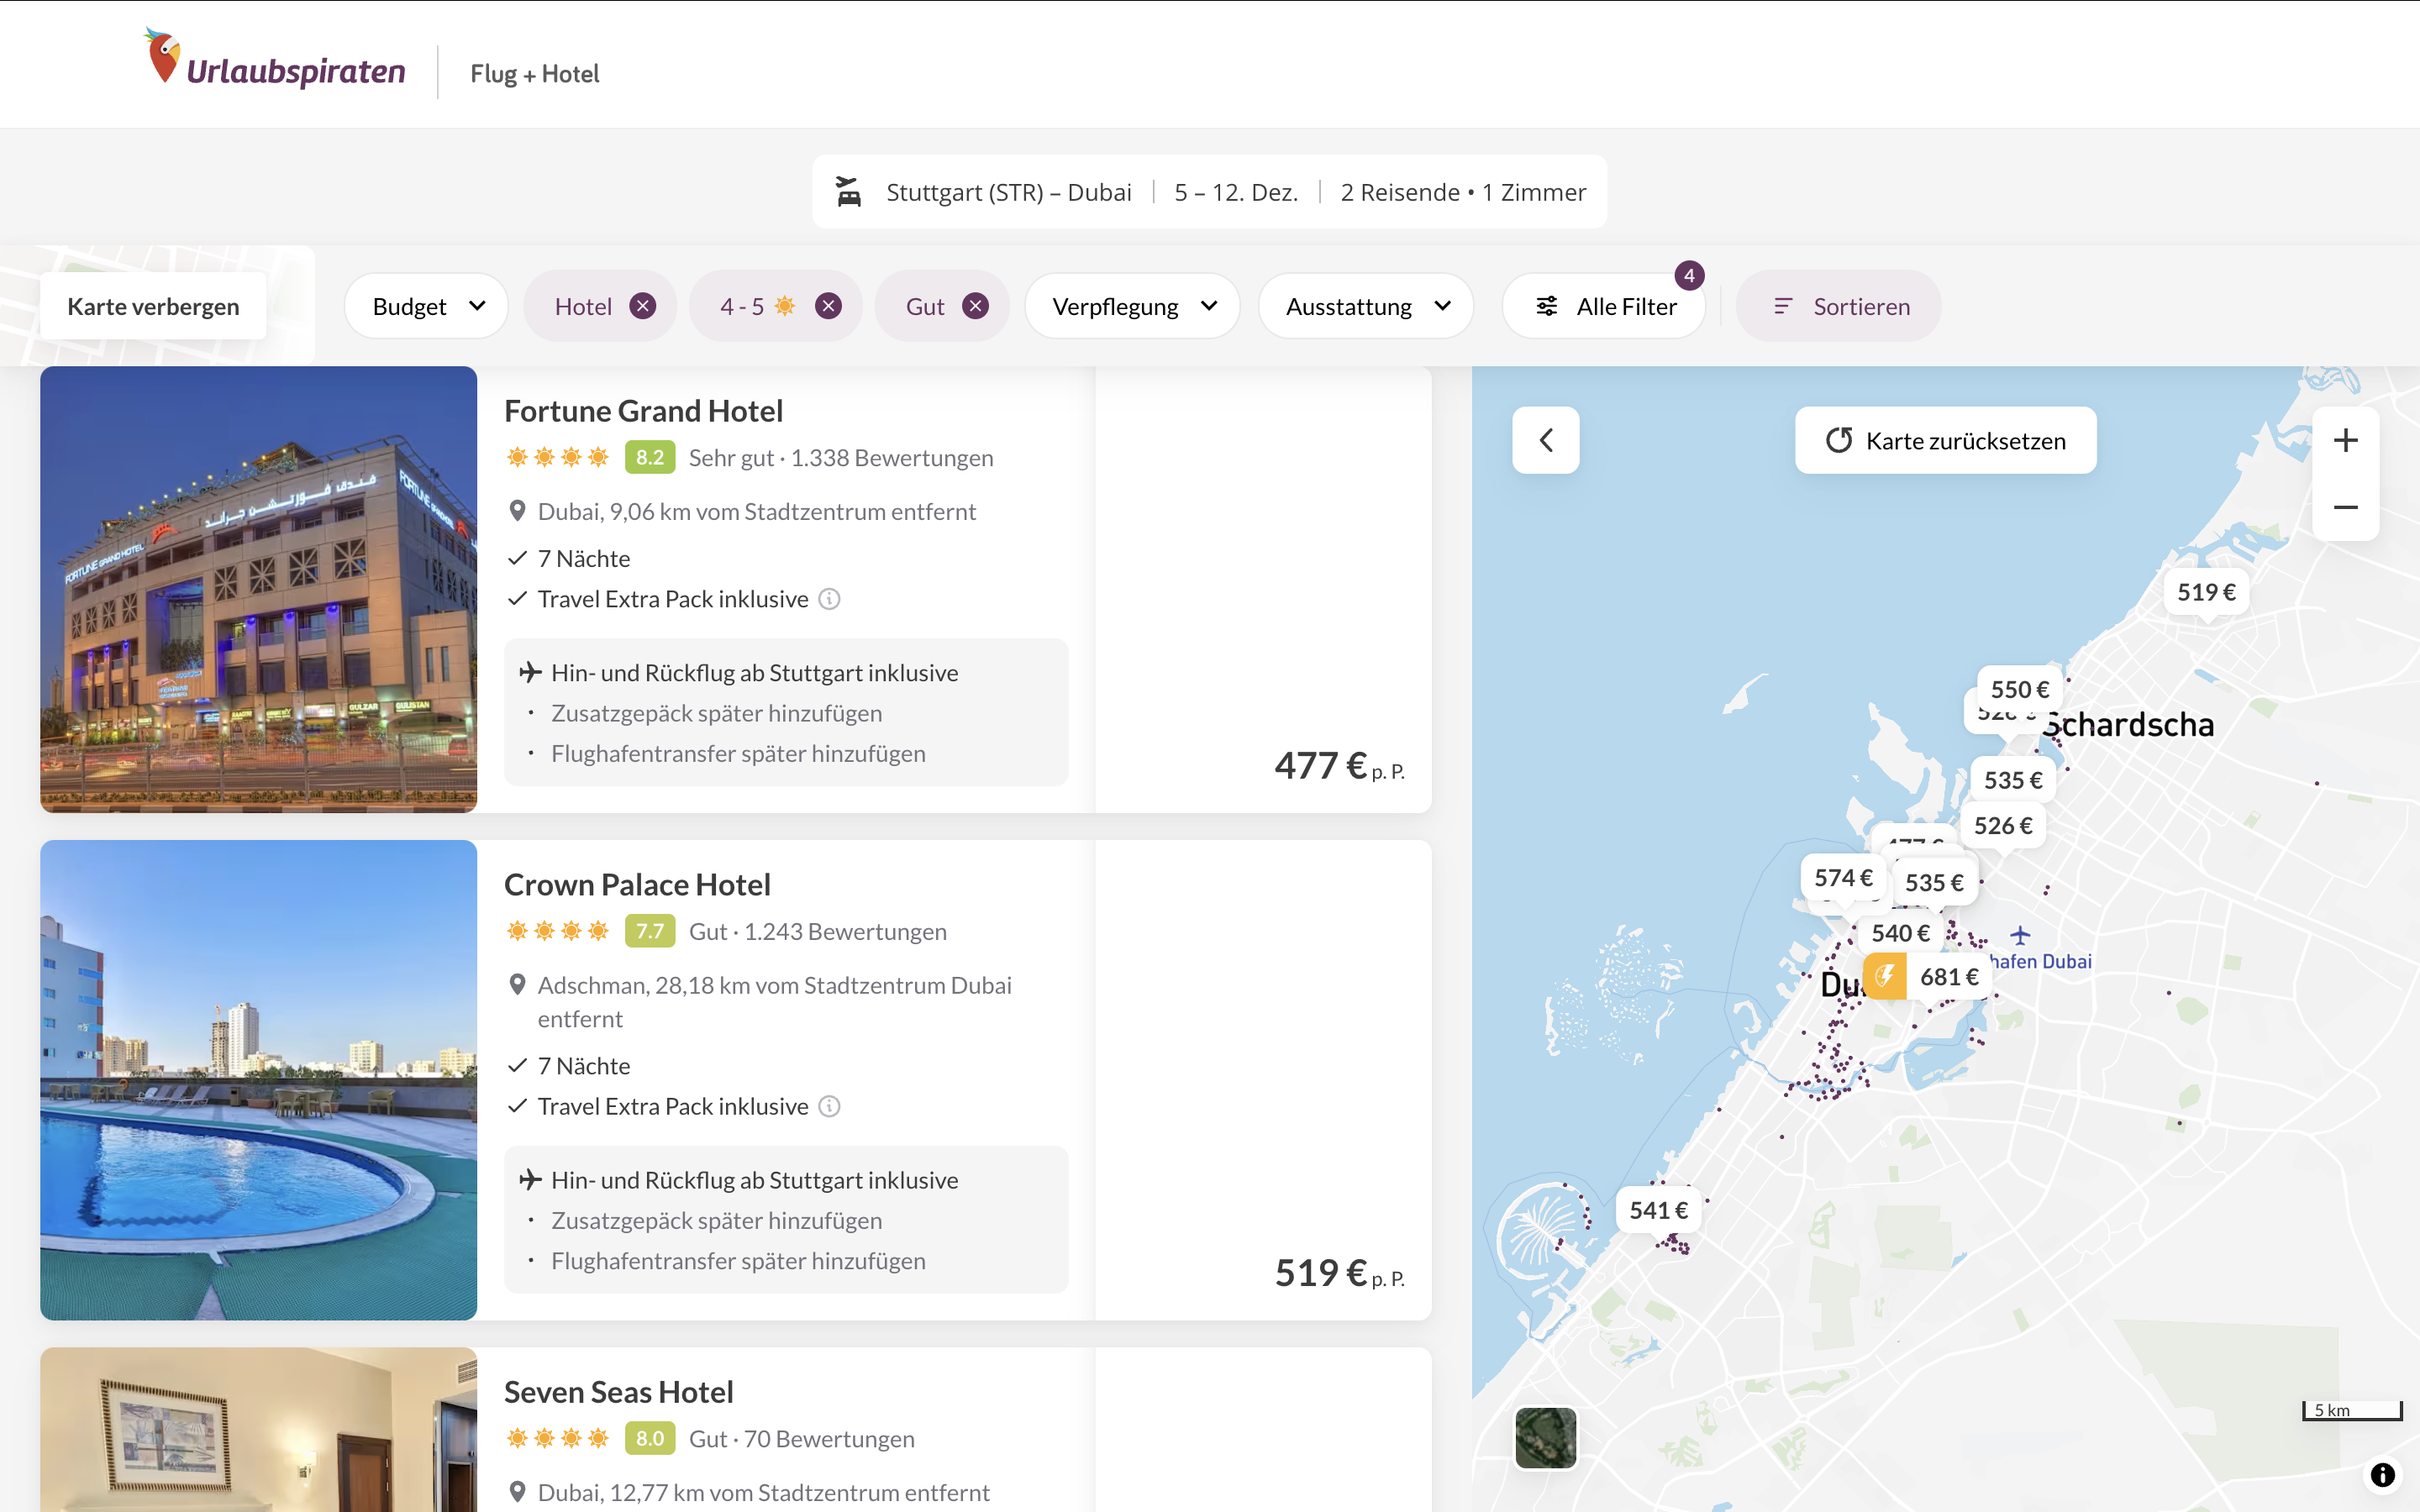The width and height of the screenshot is (2420, 1512).
Task: Remove the Gut rating filter
Action: (x=975, y=306)
